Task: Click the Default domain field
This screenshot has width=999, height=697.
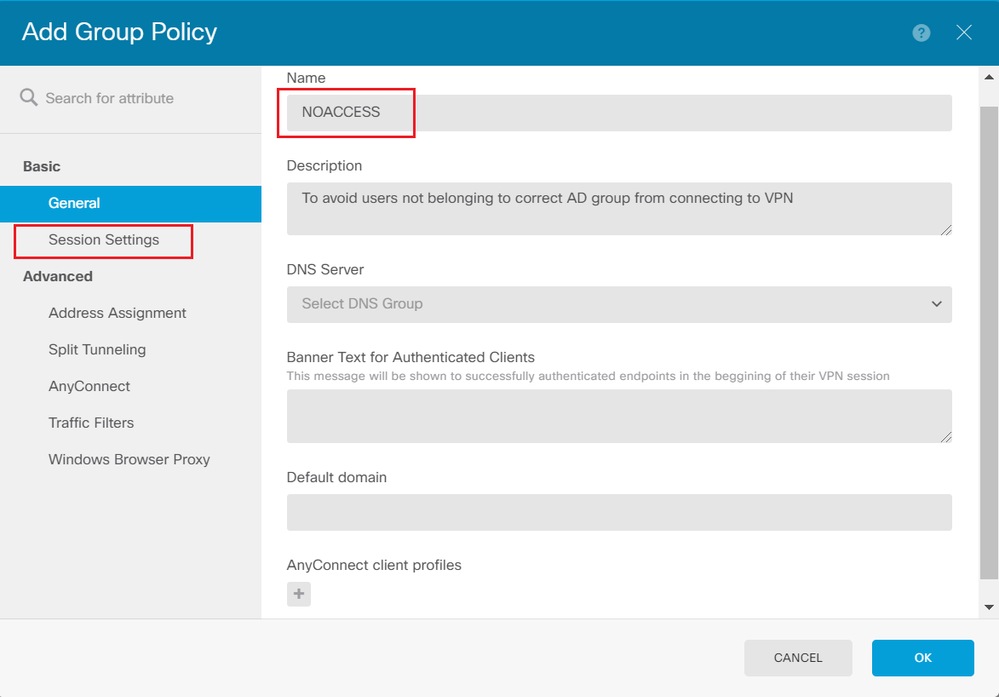Action: coord(618,512)
